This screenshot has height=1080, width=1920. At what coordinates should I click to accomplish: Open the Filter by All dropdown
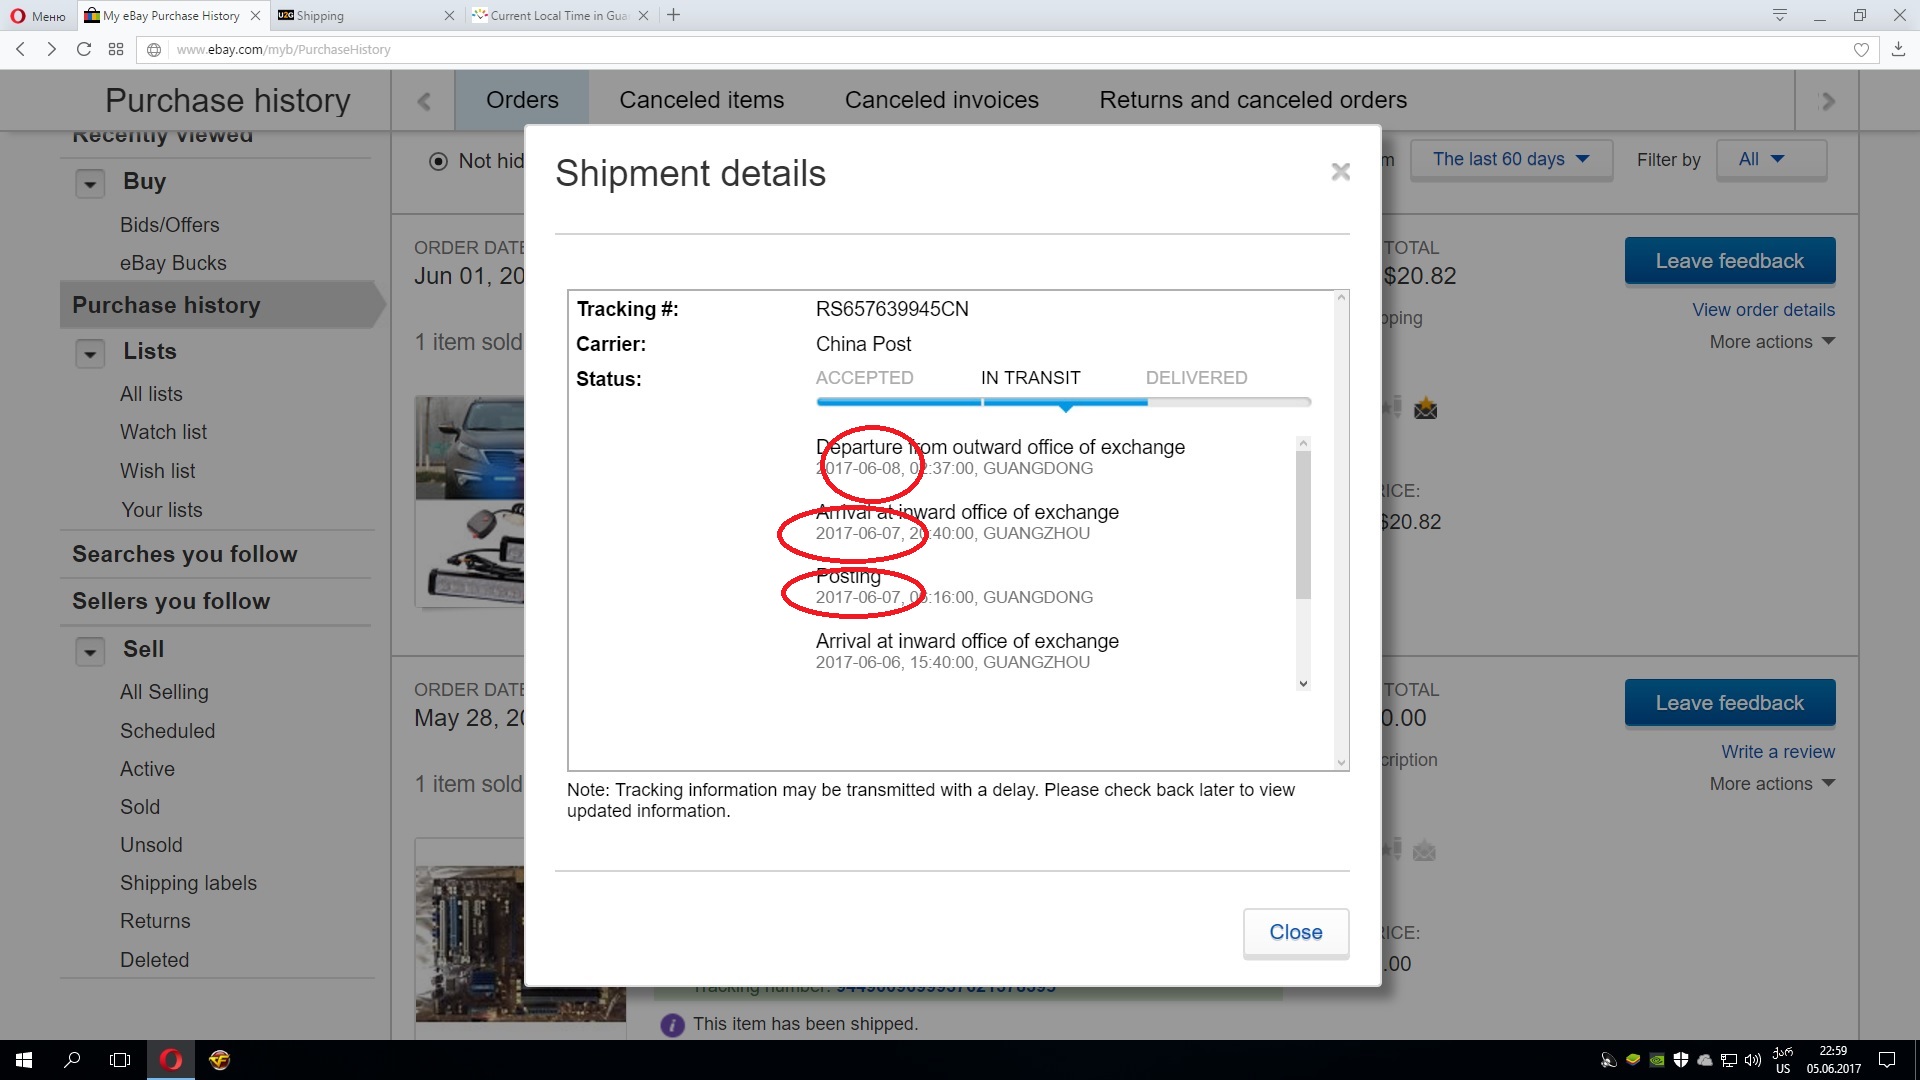pos(1770,159)
